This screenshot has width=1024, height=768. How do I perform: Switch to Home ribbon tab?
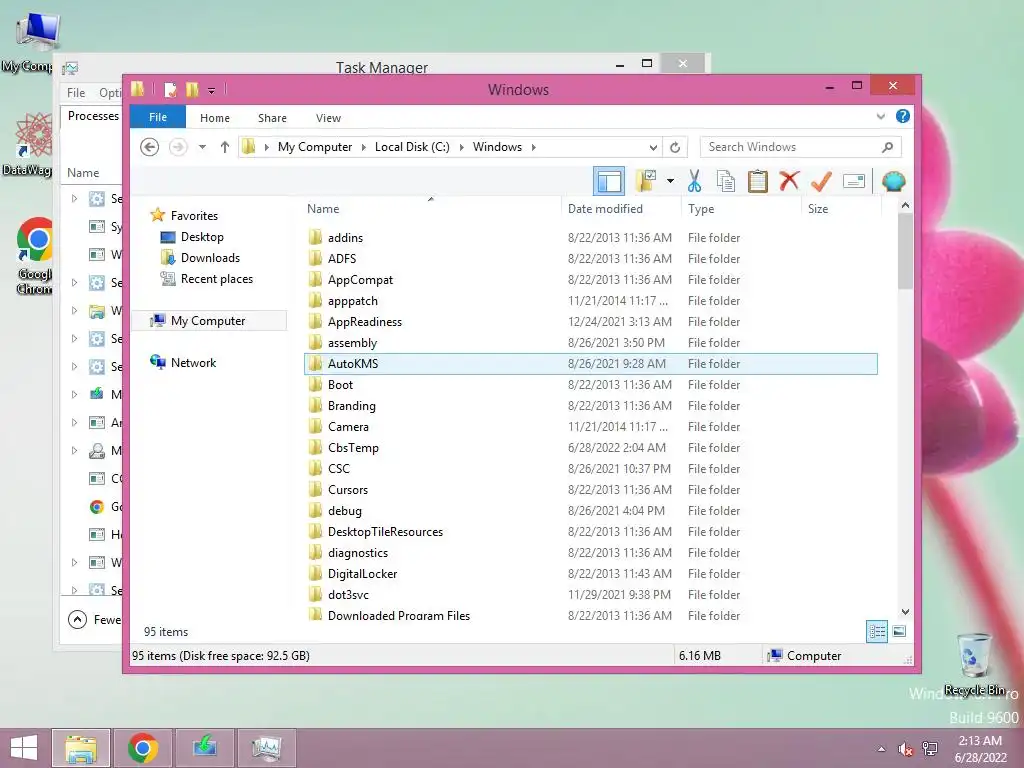tap(215, 118)
